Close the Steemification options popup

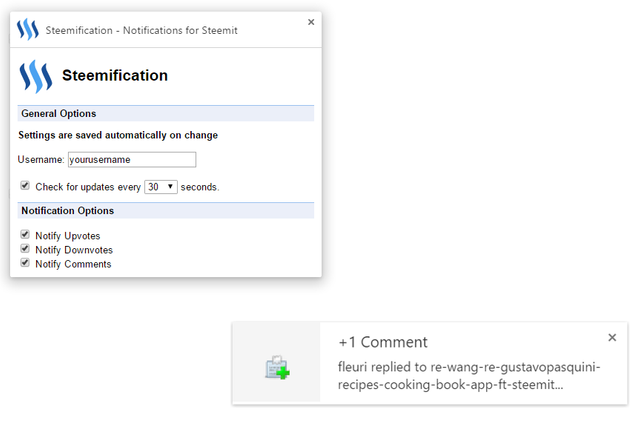point(311,22)
